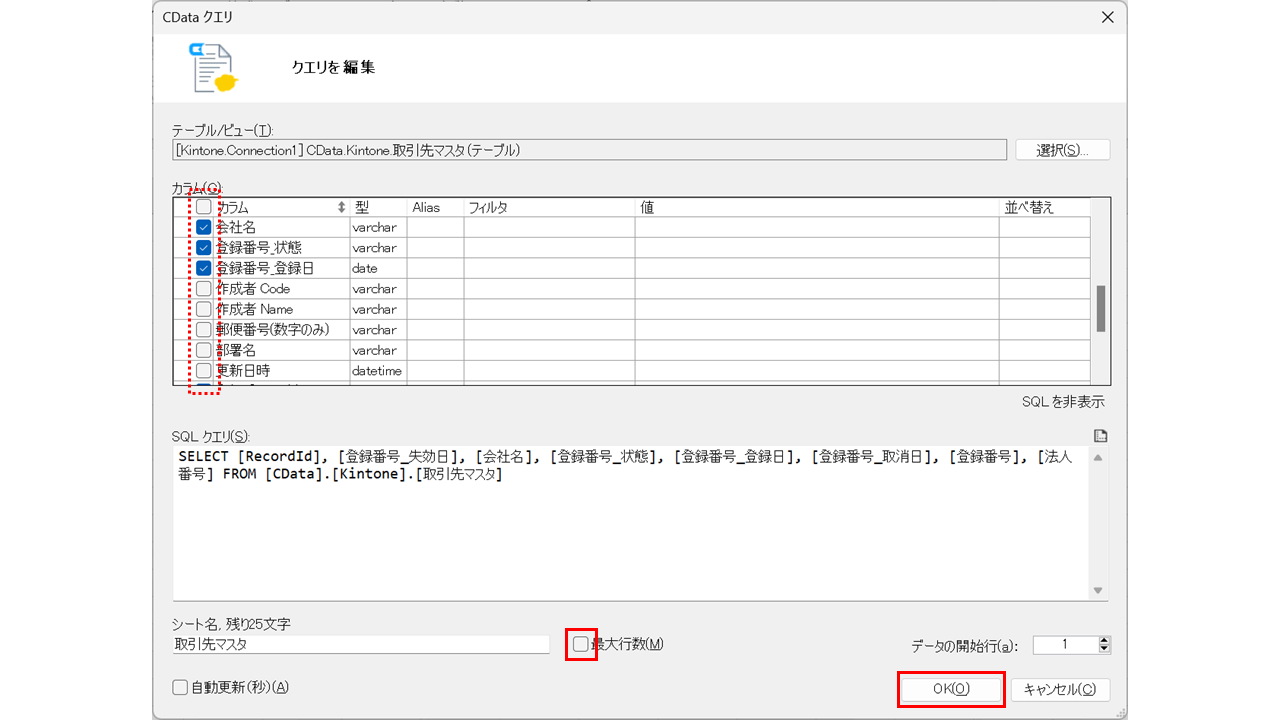Select the 会社名 row name
1280x720 pixels.
237,228
